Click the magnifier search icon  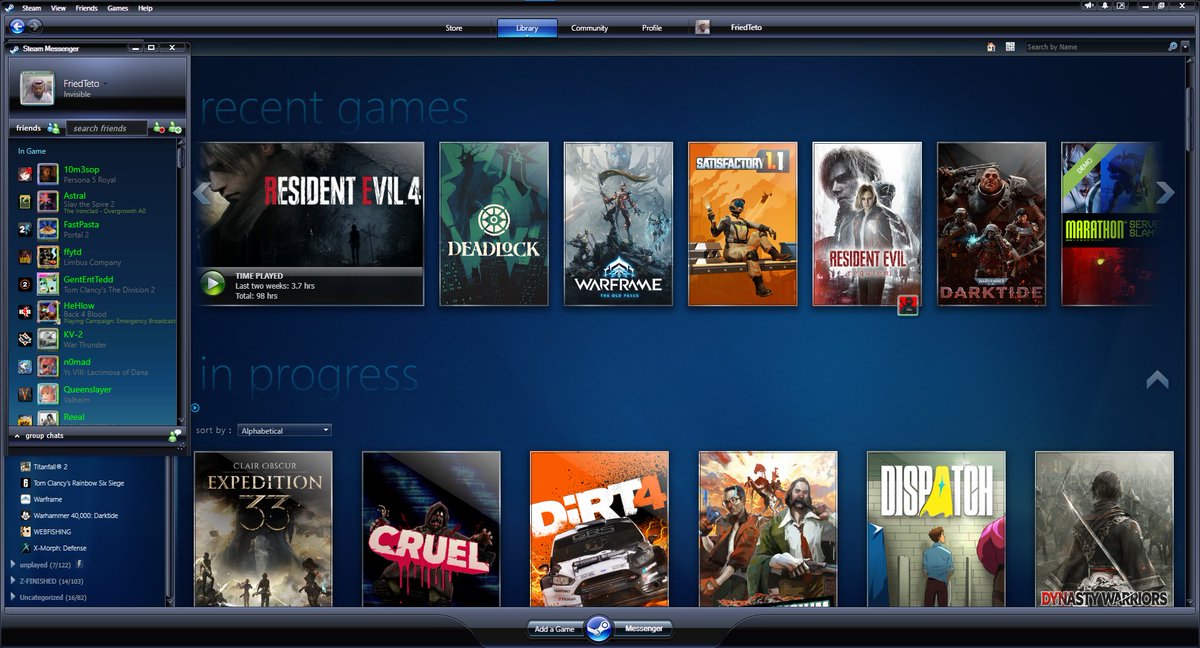[x=1172, y=46]
